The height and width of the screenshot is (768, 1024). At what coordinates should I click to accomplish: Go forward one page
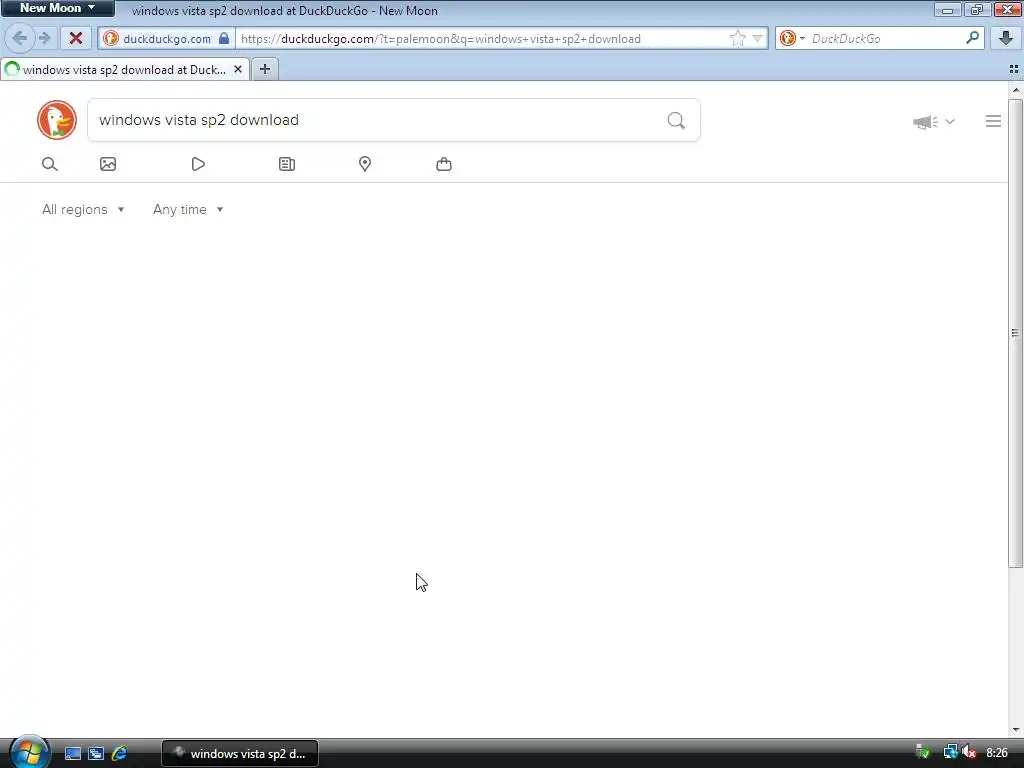(x=44, y=38)
